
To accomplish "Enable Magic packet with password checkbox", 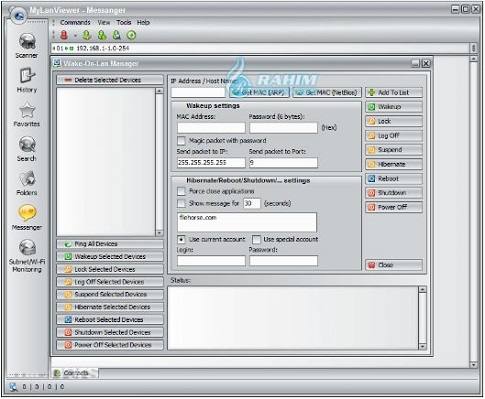I will [181, 141].
